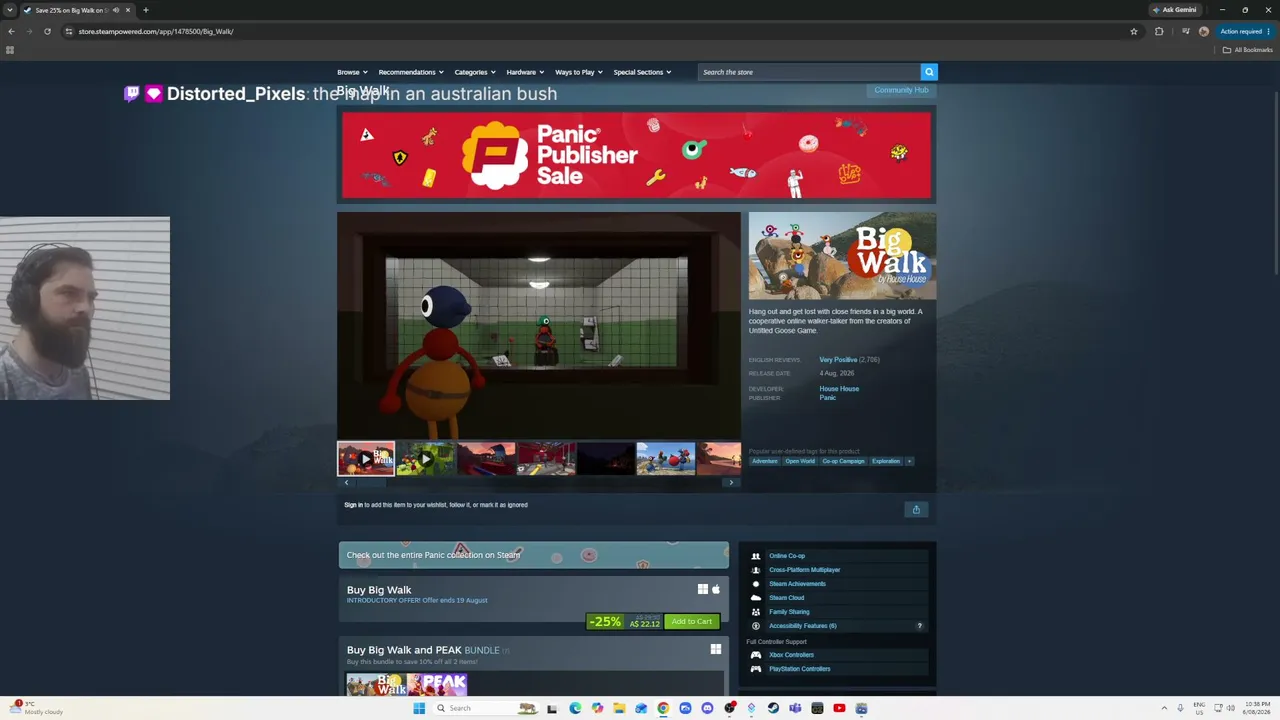Open Panic publisher page
Image resolution: width=1280 pixels, height=720 pixels.
tap(828, 398)
